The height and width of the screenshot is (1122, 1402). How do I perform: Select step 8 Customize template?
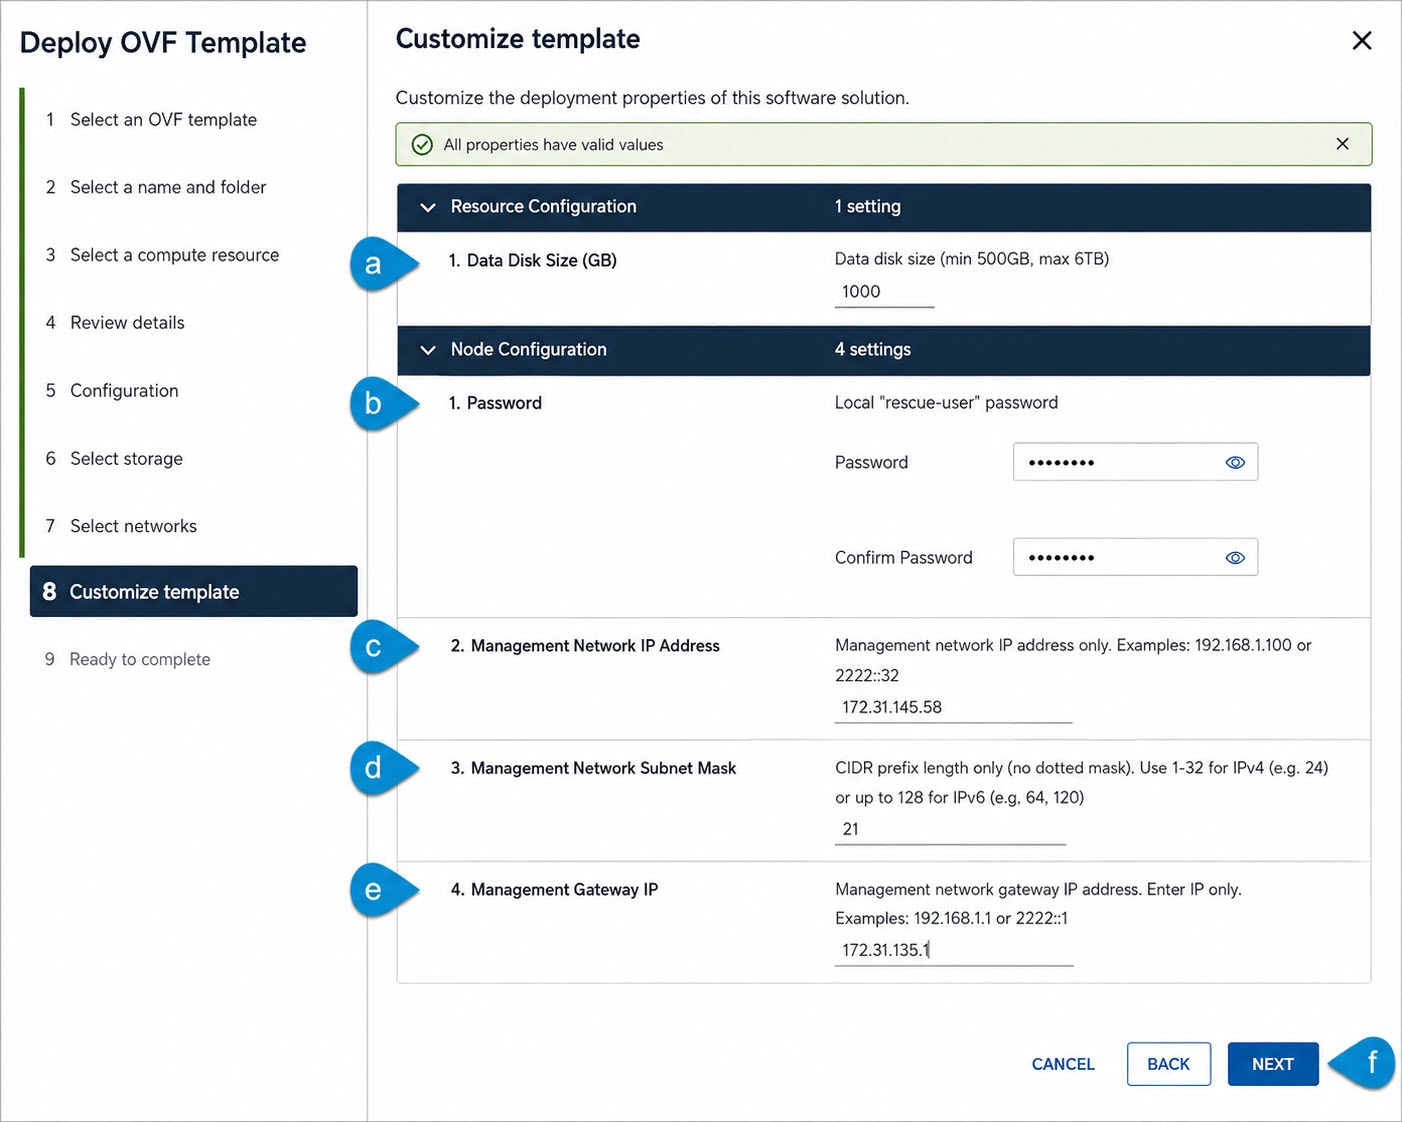tap(194, 592)
